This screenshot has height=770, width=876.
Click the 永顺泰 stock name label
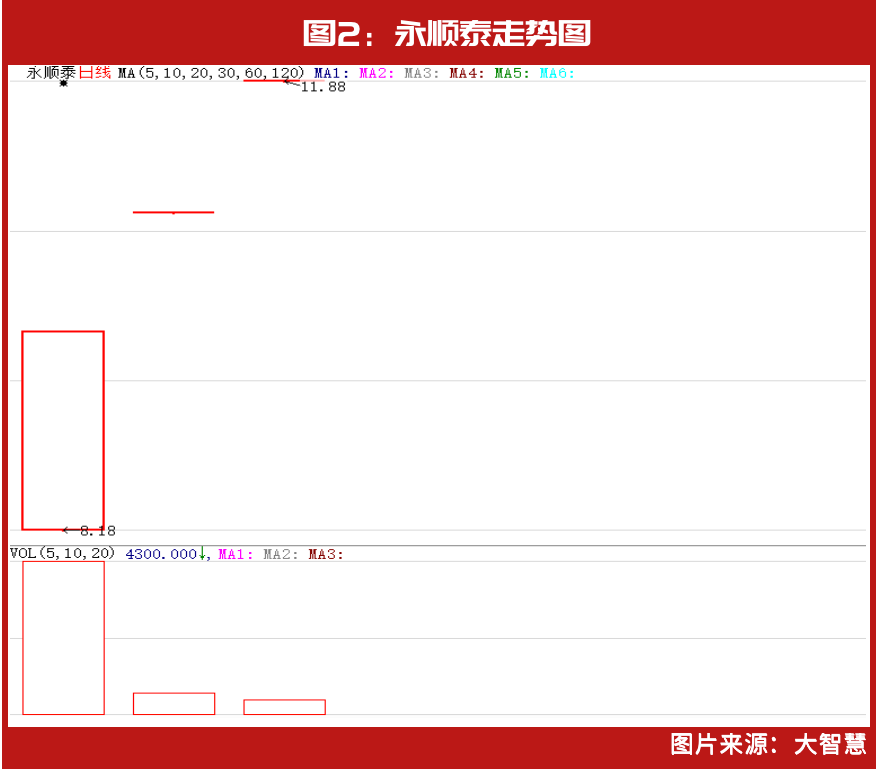51,72
